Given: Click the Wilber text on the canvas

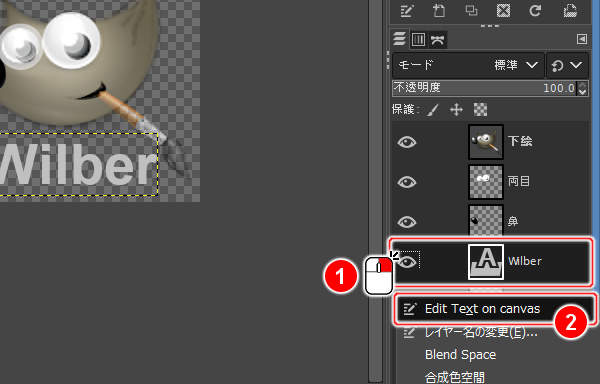Looking at the screenshot, I should point(78,165).
